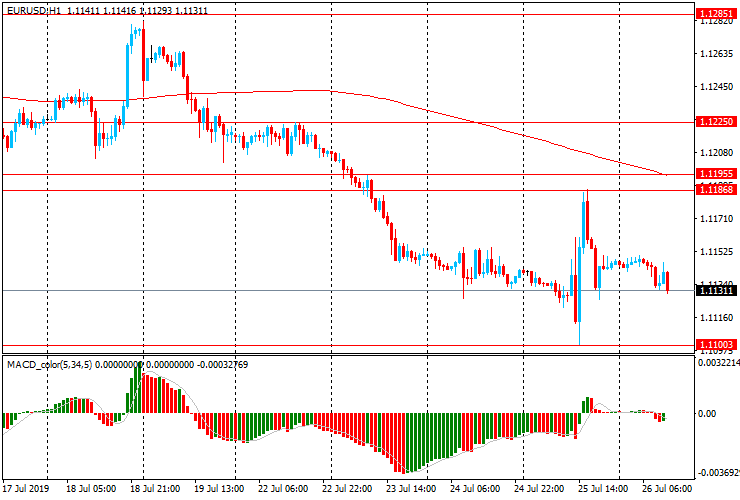Click the 17 Jul 2019 time label
The image size is (740, 500).
25,488
